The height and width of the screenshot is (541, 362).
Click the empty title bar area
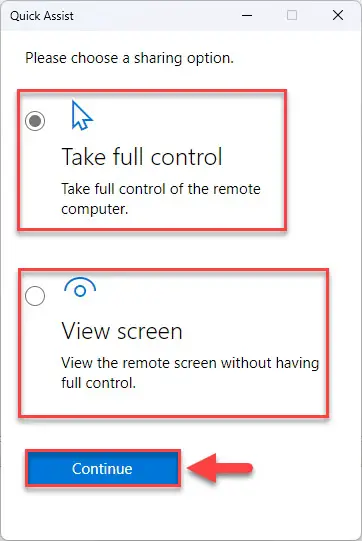pos(155,15)
